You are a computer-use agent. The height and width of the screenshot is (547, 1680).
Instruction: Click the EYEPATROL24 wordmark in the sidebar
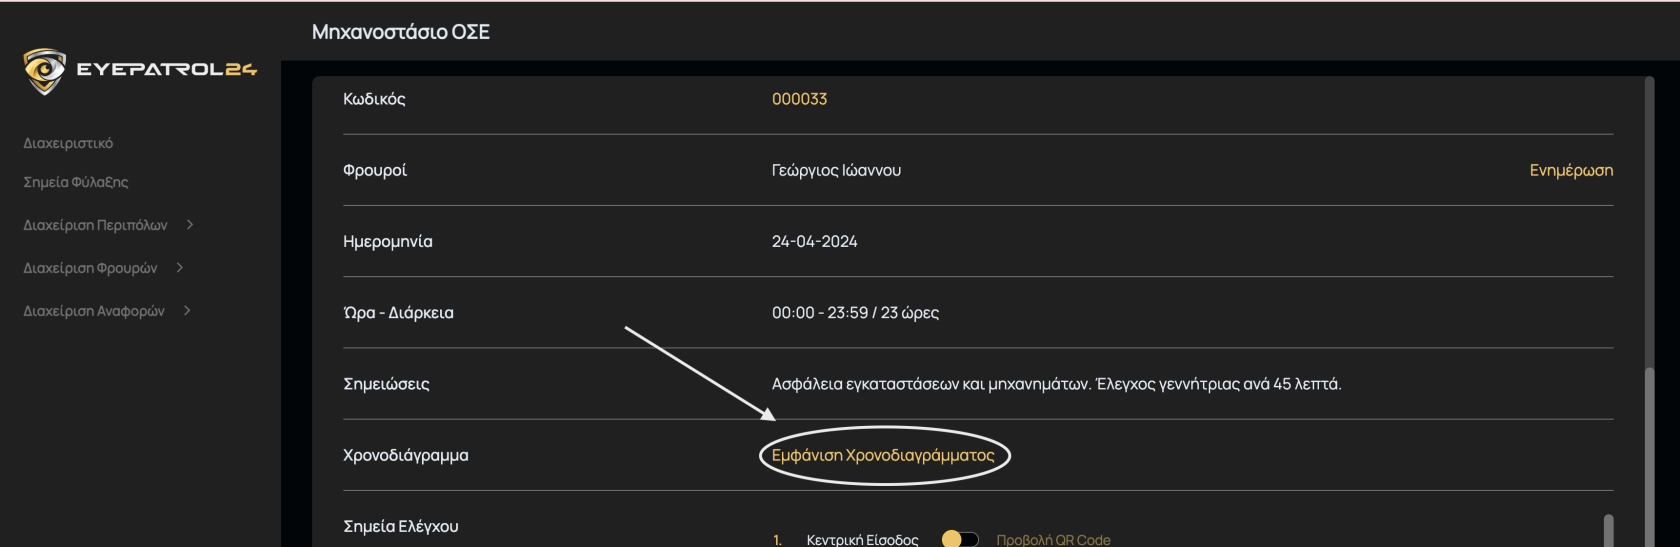(166, 69)
